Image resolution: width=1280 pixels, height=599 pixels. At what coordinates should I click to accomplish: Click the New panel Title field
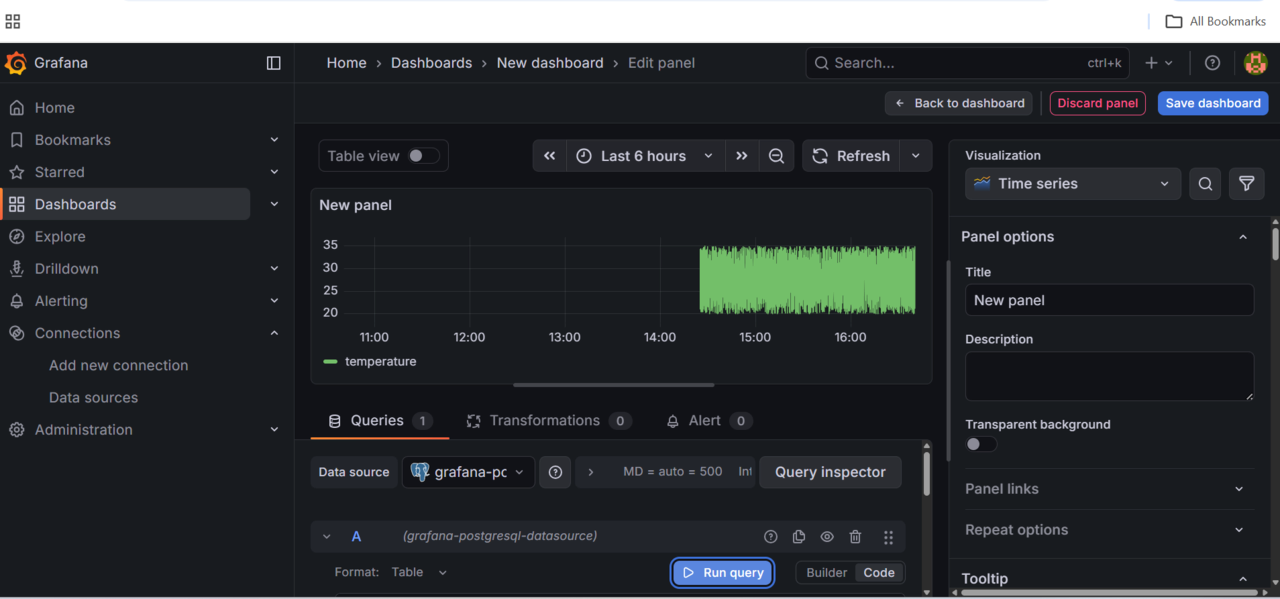[x=1108, y=300]
